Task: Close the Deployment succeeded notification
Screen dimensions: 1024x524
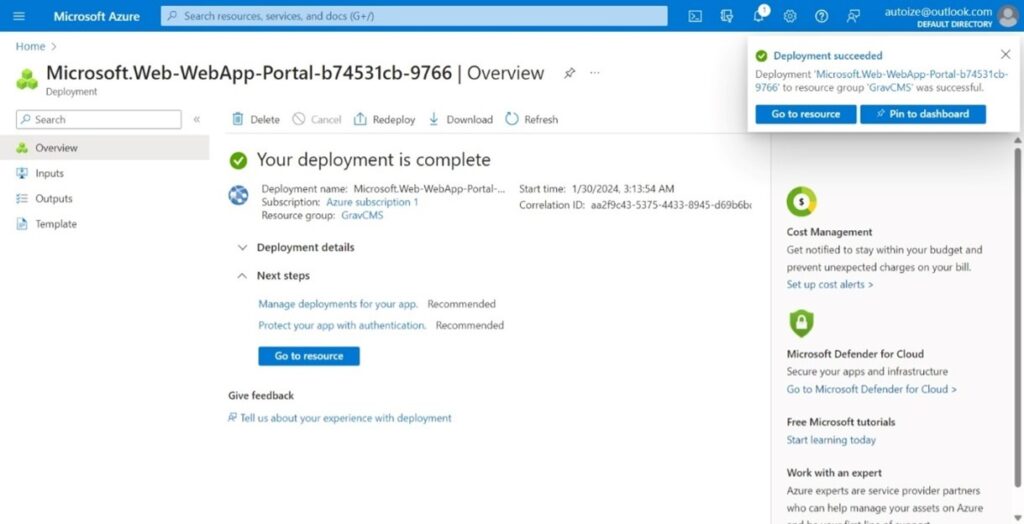Action: point(1005,55)
